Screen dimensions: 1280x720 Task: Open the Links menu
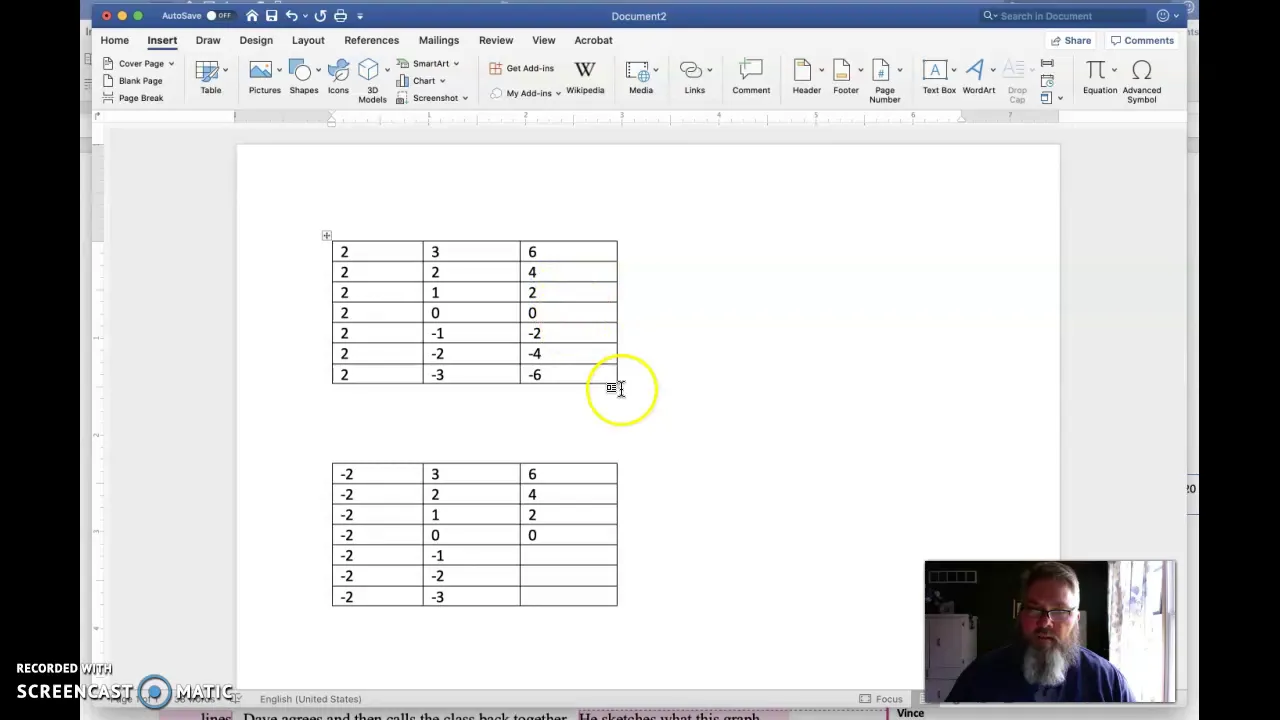pyautogui.click(x=694, y=78)
